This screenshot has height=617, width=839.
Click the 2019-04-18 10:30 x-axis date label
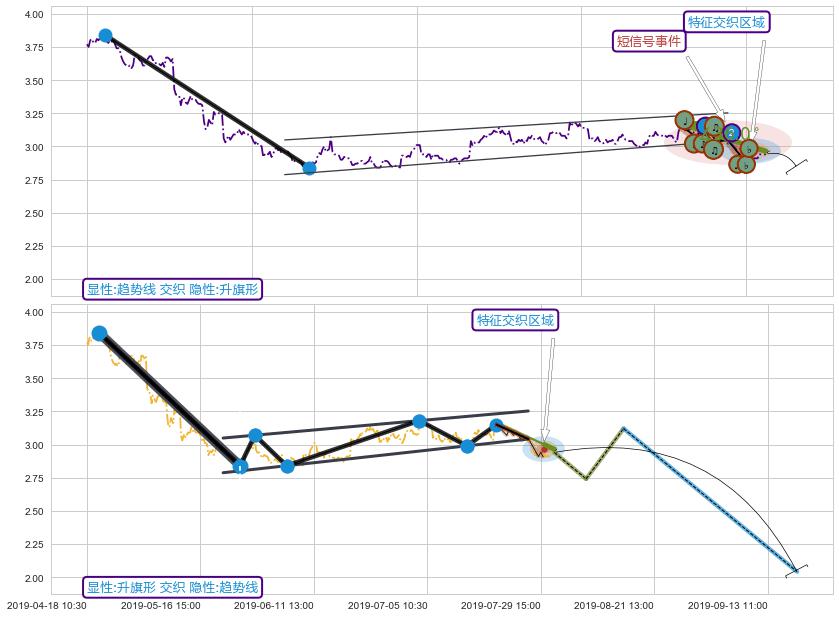point(46,605)
